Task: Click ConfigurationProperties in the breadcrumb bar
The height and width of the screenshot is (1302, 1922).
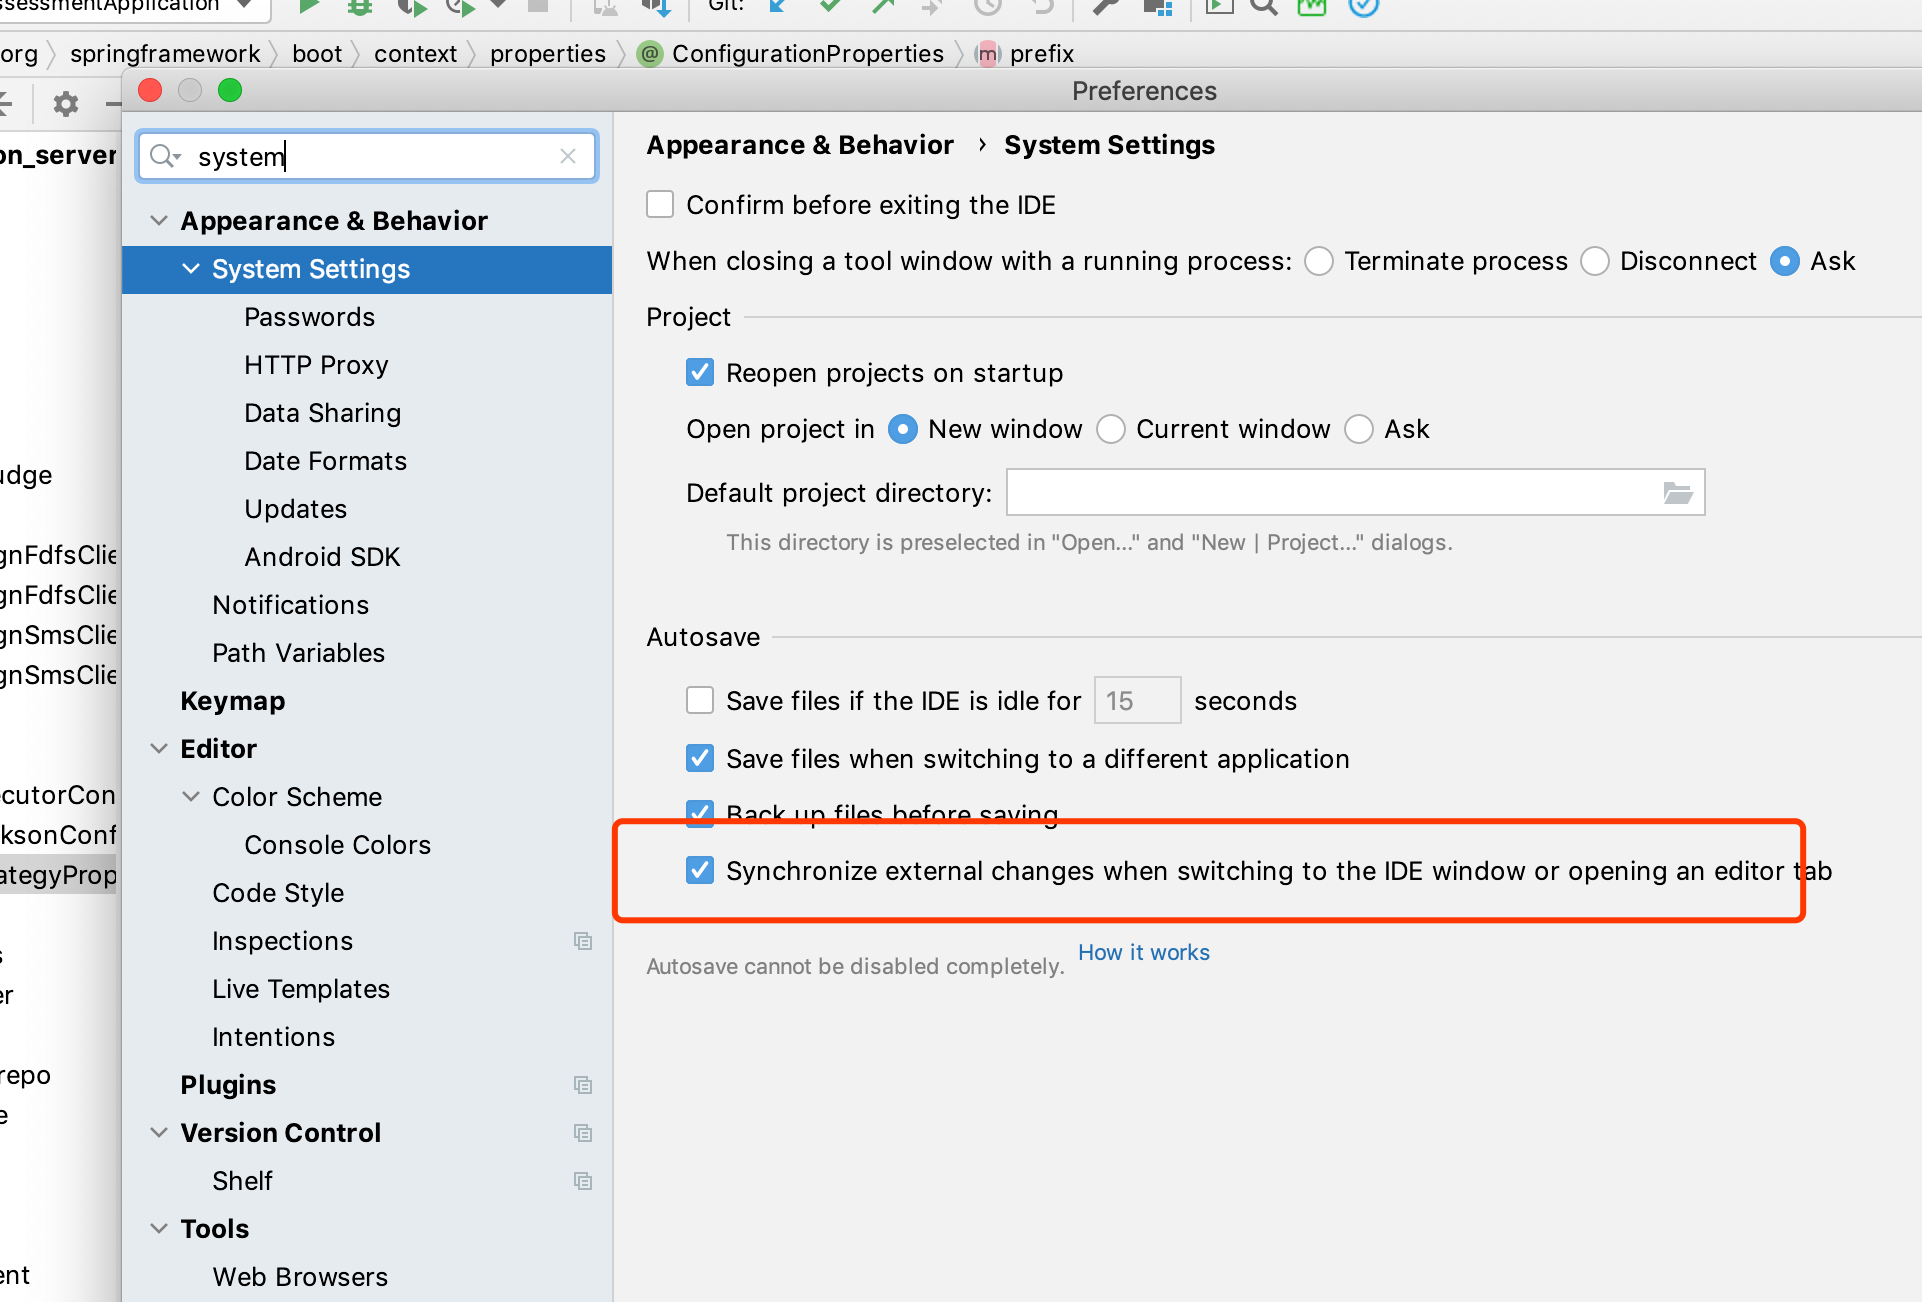Action: (807, 54)
